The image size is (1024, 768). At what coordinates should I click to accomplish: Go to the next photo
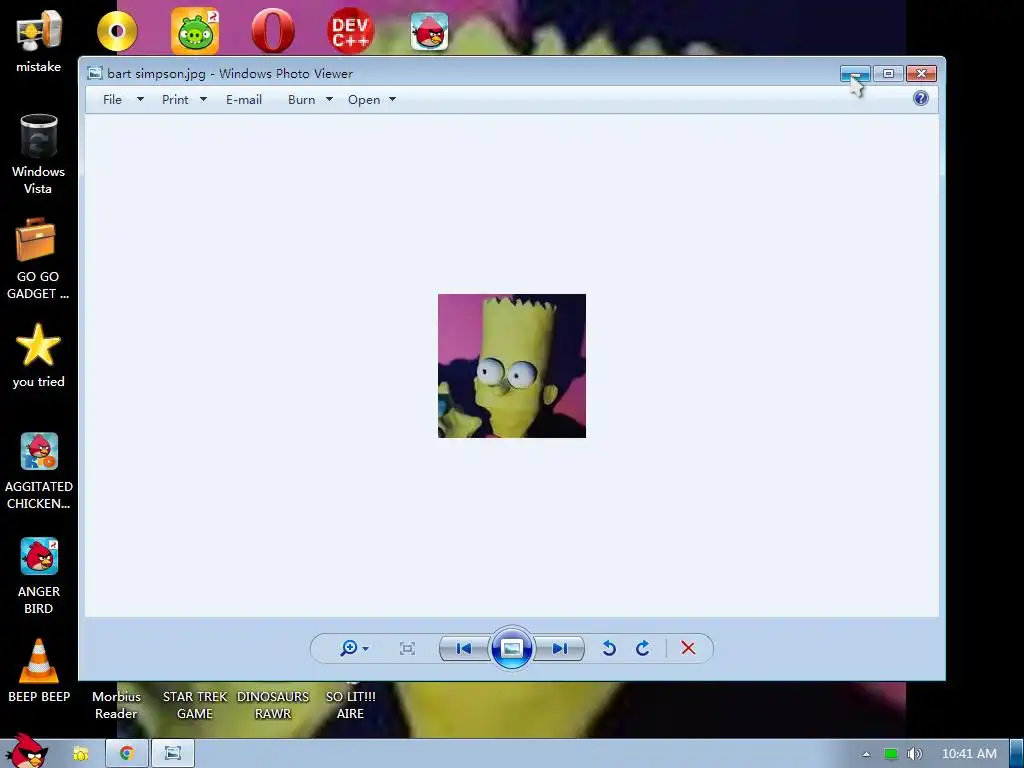click(x=560, y=648)
